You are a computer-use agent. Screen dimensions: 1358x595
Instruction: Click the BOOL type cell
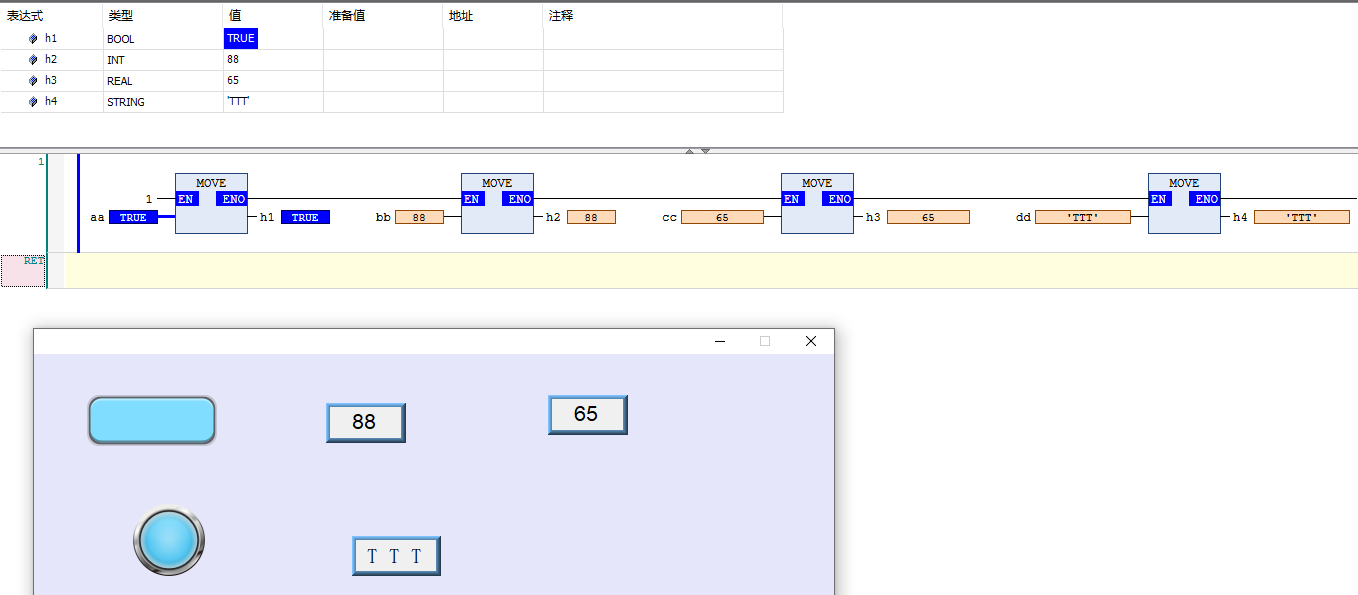tap(120, 39)
